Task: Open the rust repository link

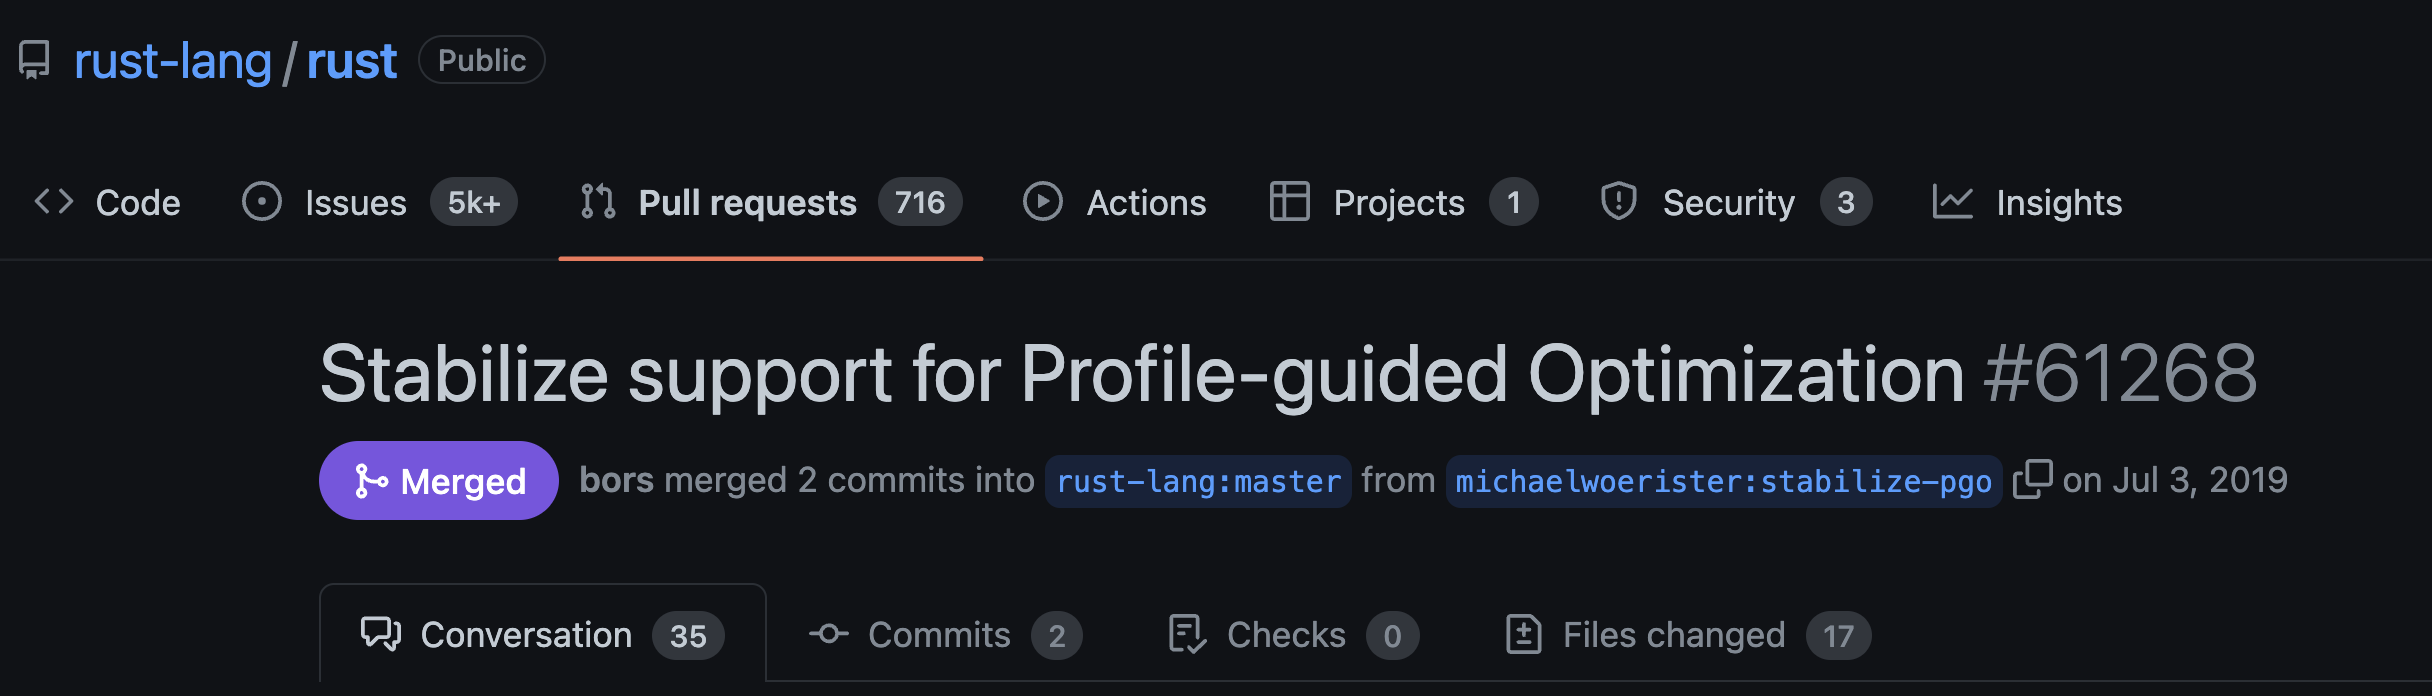Action: coord(351,61)
